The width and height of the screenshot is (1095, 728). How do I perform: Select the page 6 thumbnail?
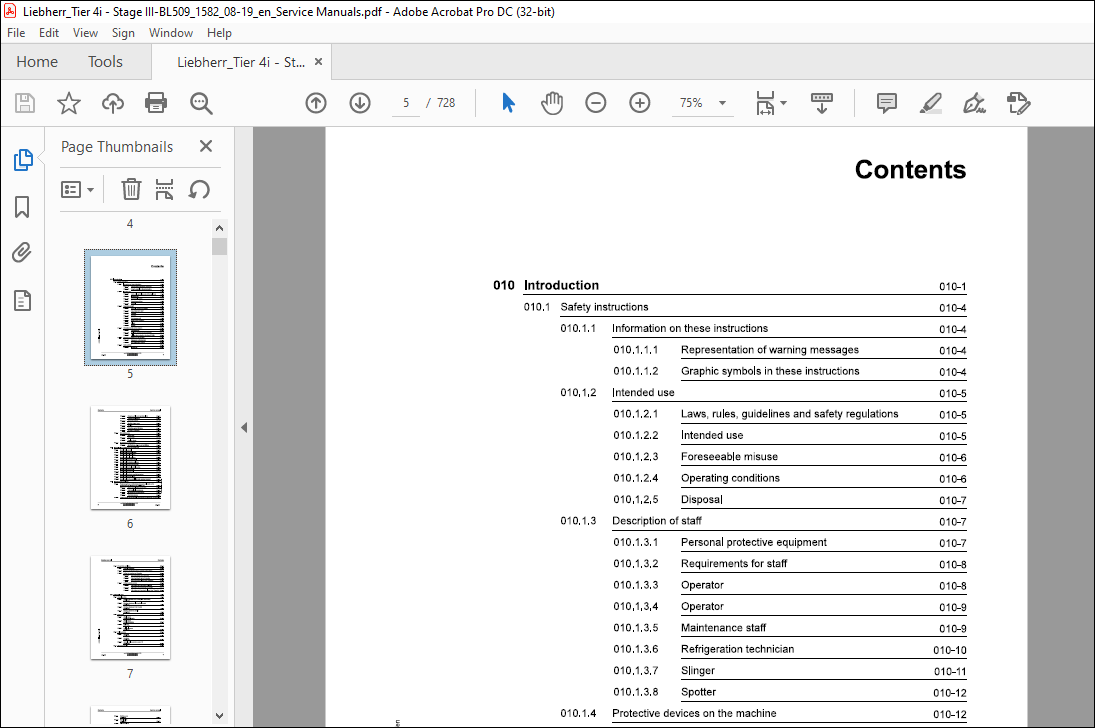point(131,458)
